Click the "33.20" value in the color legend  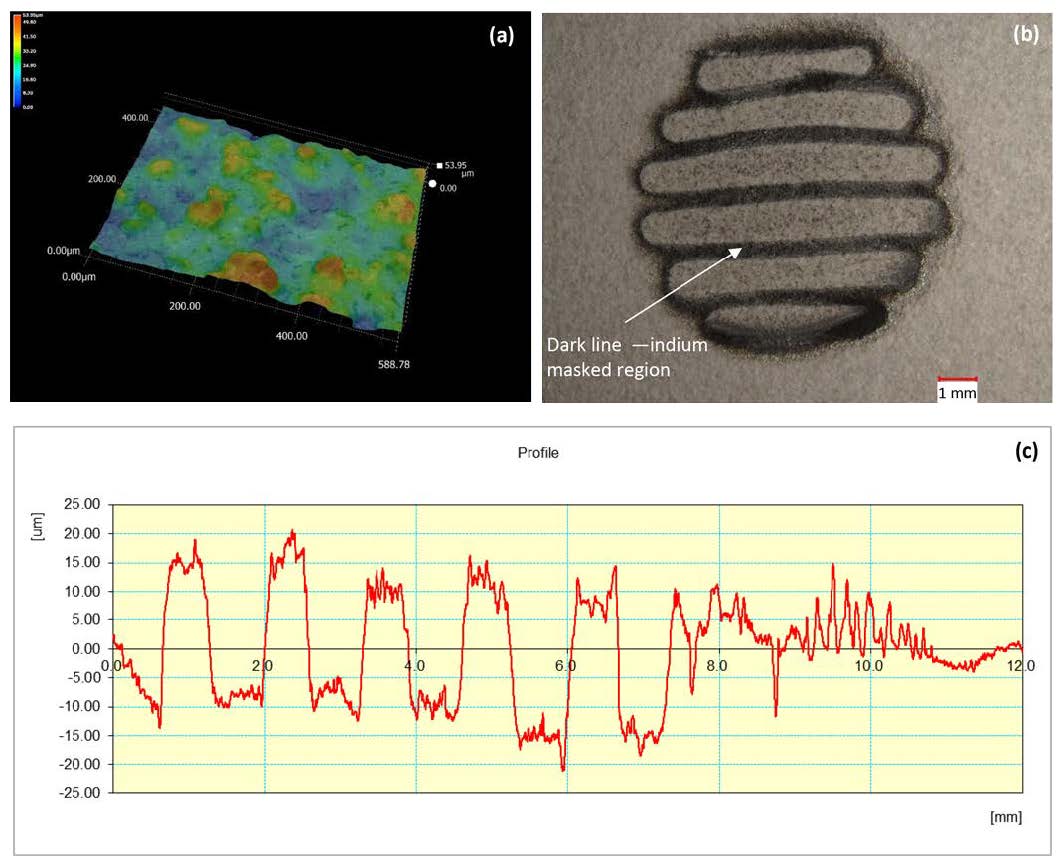pyautogui.click(x=30, y=51)
